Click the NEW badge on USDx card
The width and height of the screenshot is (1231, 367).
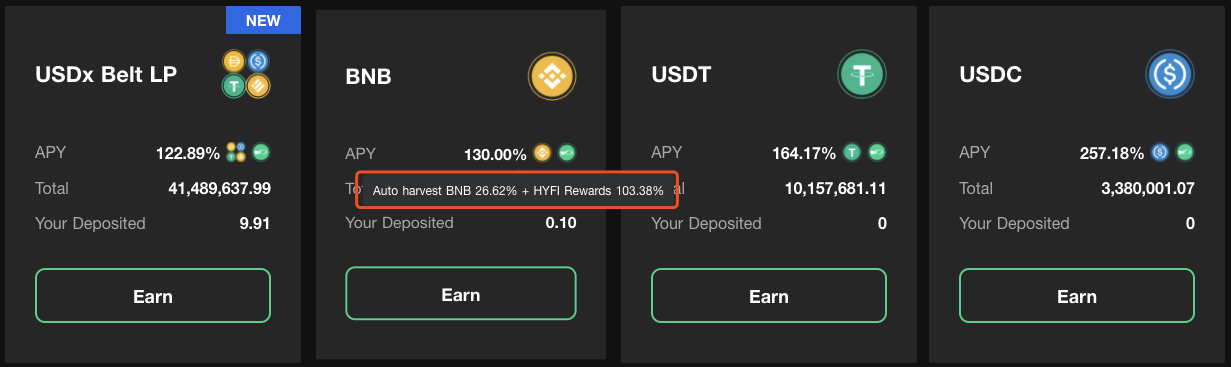[x=264, y=19]
